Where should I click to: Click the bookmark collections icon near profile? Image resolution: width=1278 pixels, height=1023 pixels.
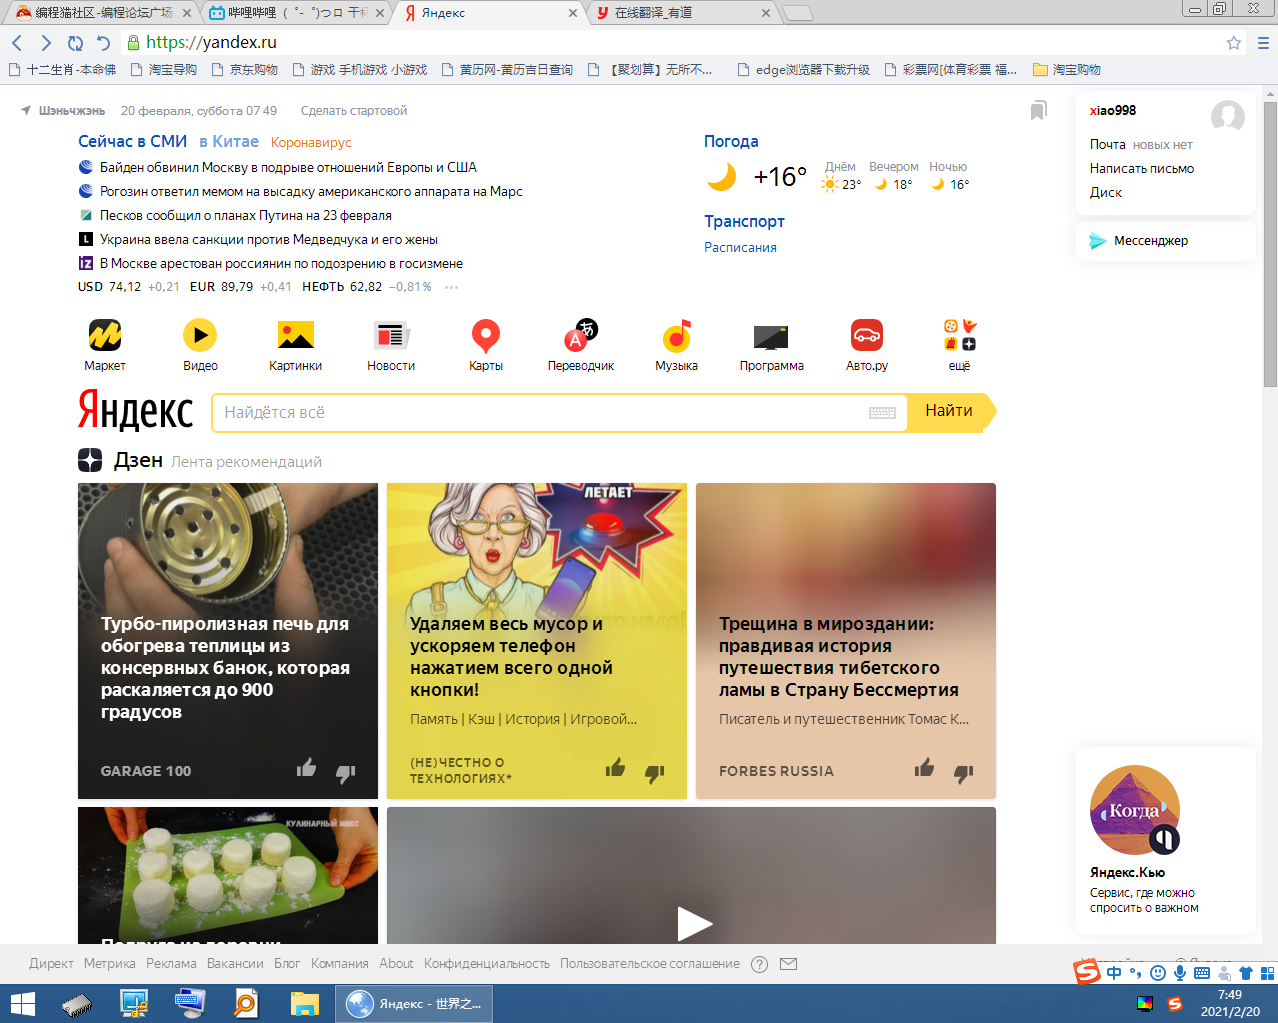point(1039,110)
